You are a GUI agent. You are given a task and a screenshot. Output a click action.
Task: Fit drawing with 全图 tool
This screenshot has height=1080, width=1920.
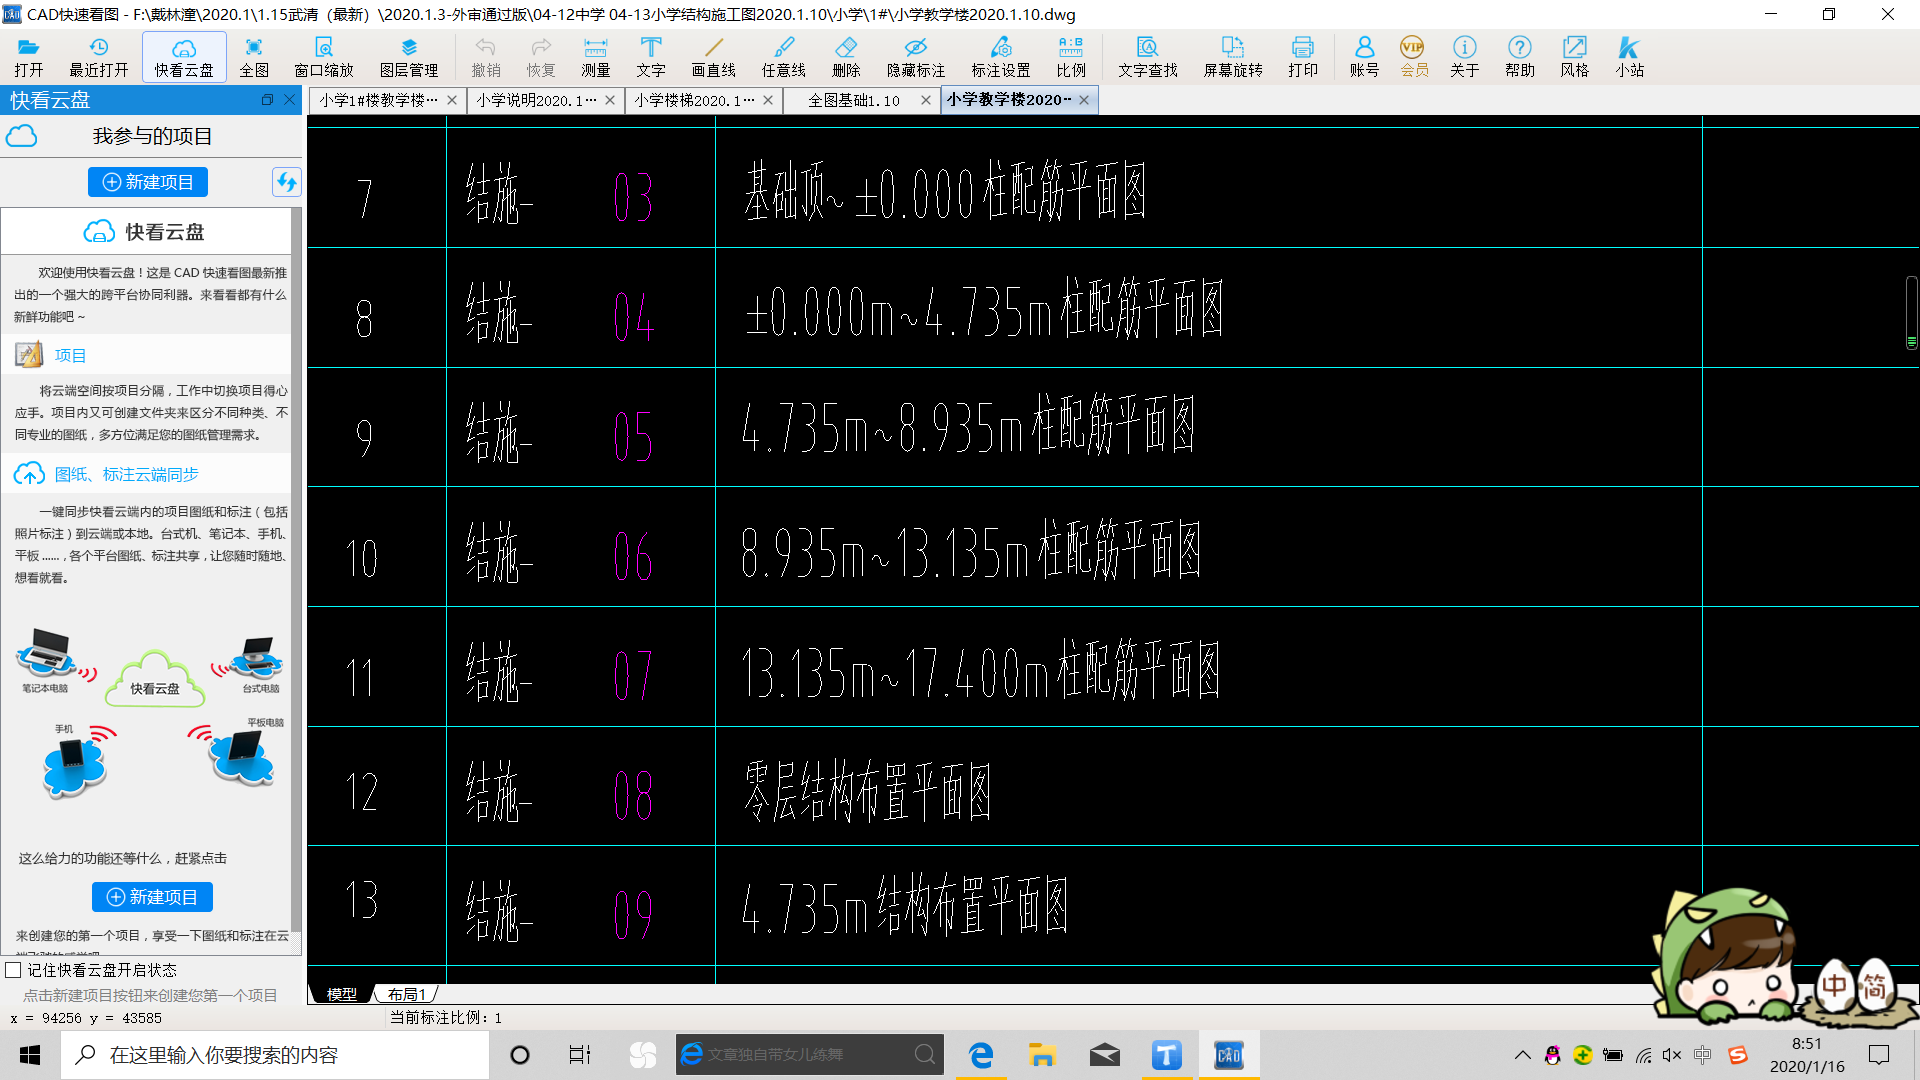254,57
